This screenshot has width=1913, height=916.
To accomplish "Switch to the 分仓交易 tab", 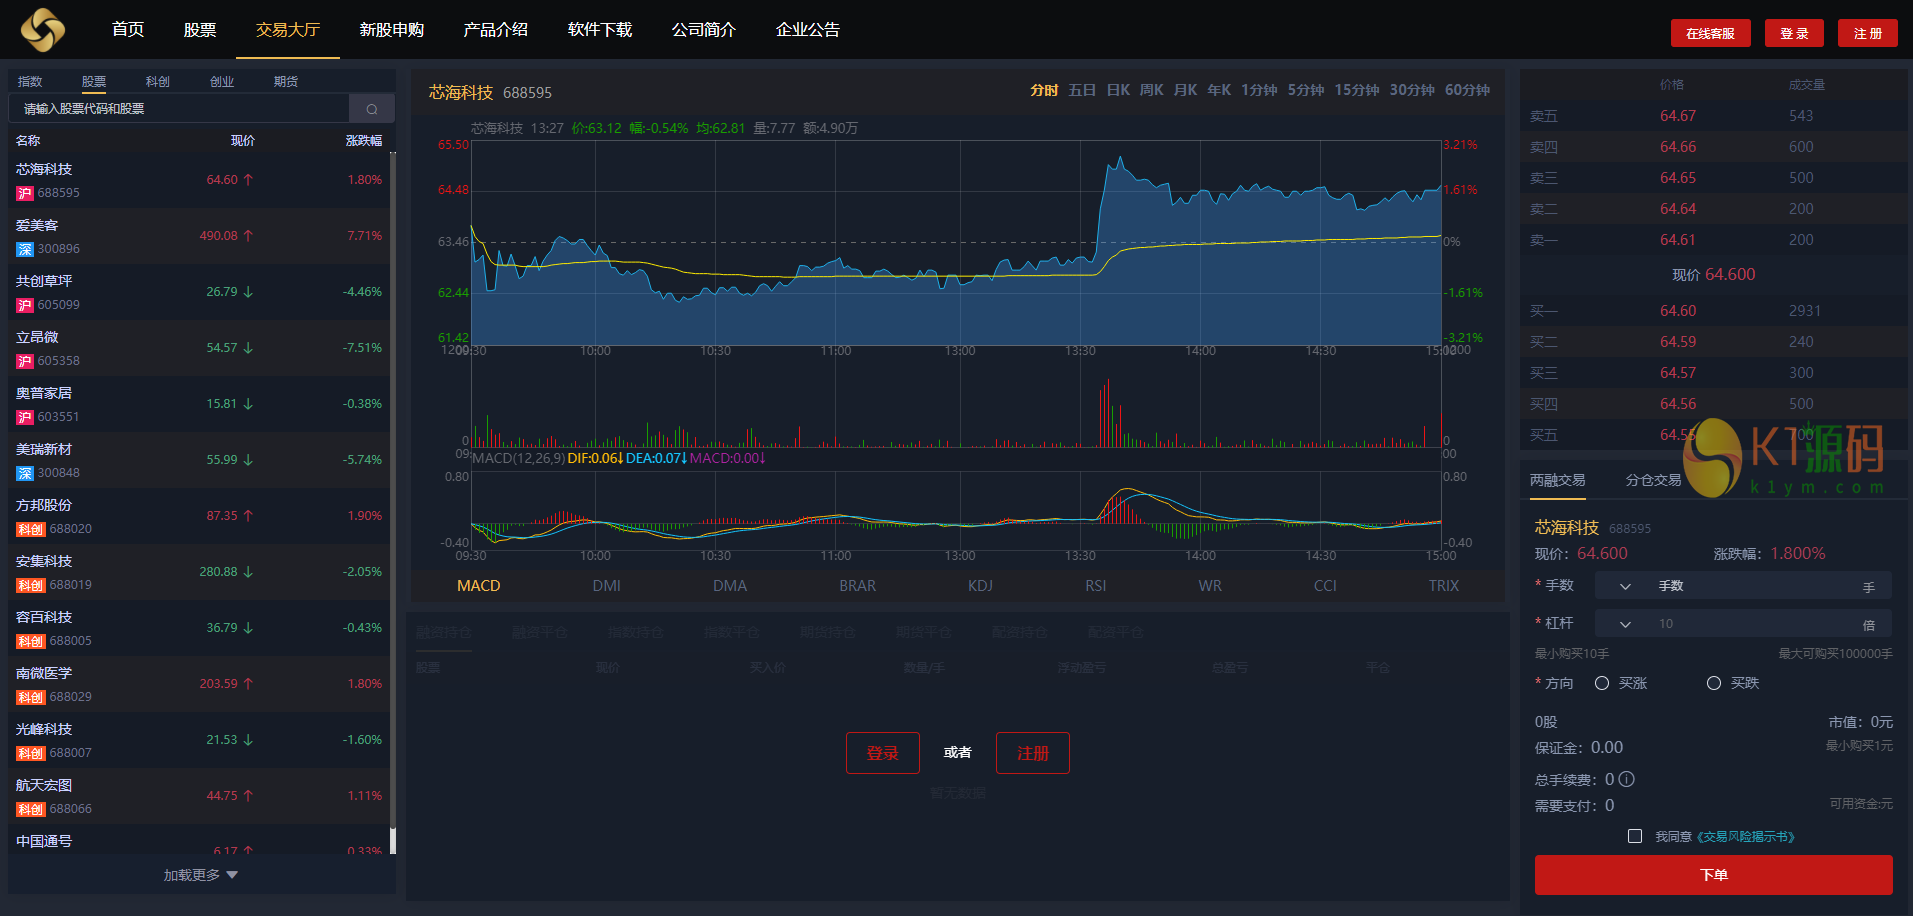I will pos(1653,480).
